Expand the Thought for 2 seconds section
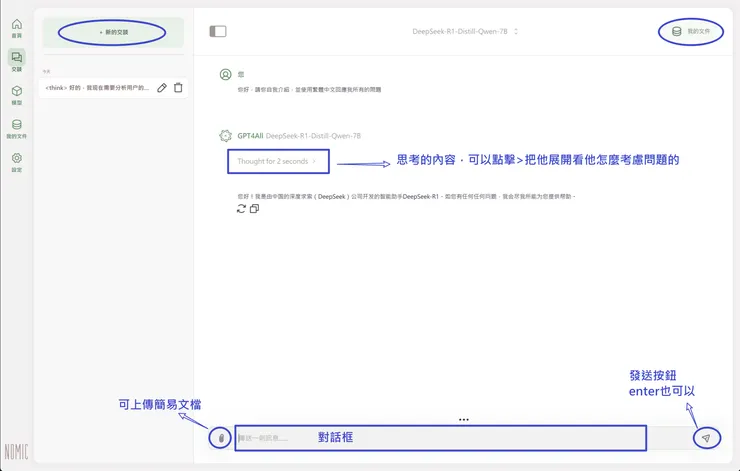Screen dimensions: 740x471 (x=278, y=161)
